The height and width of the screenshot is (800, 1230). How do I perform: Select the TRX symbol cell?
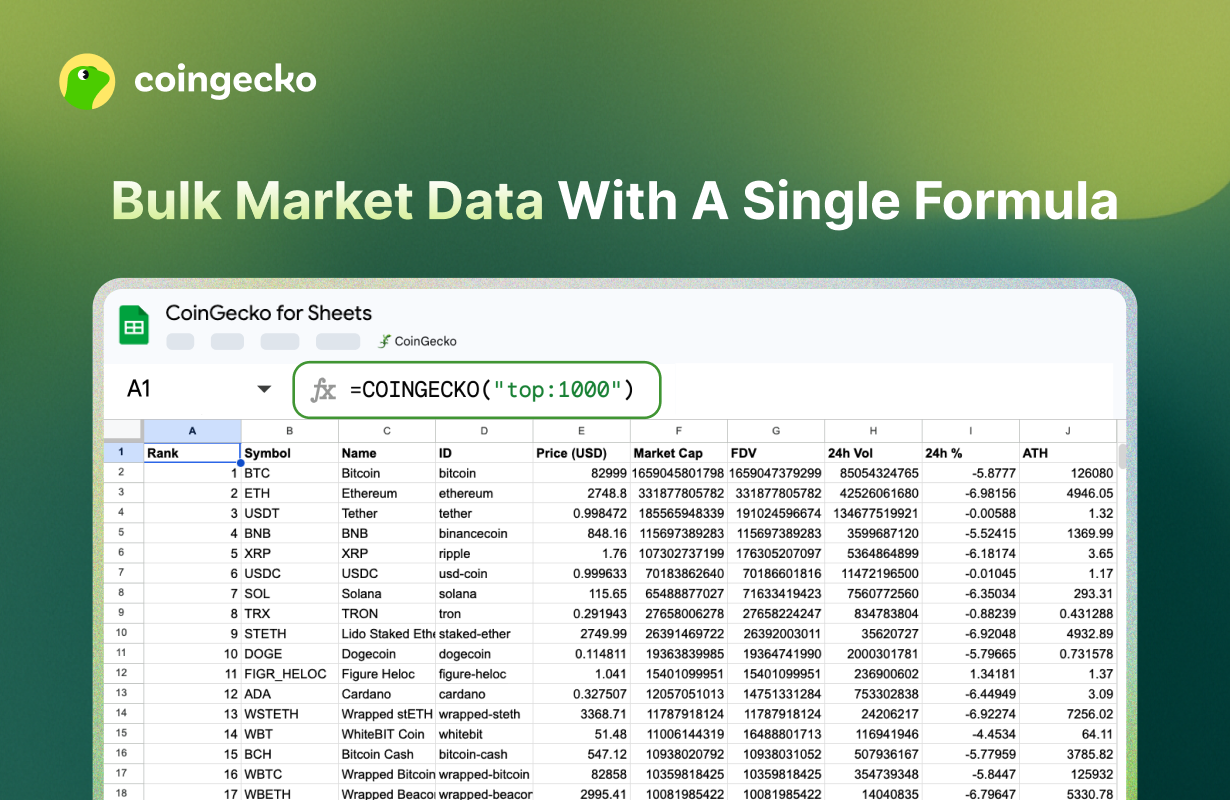[x=290, y=613]
